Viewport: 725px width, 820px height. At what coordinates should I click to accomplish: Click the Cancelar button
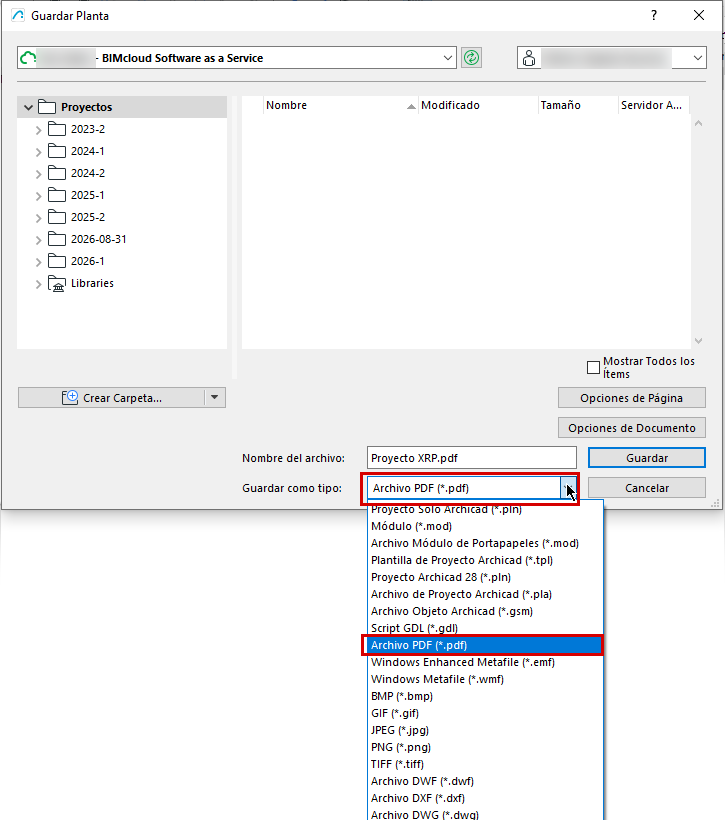point(647,488)
